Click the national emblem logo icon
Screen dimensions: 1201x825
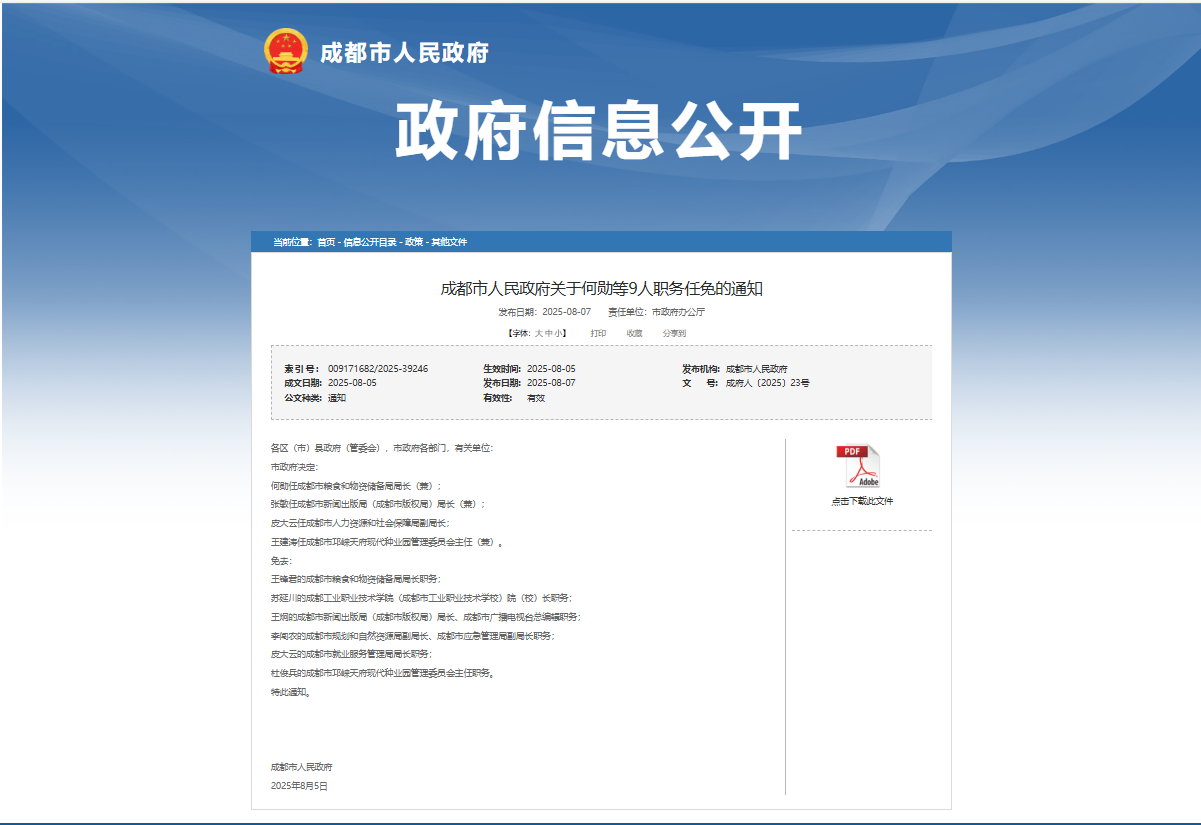(286, 51)
